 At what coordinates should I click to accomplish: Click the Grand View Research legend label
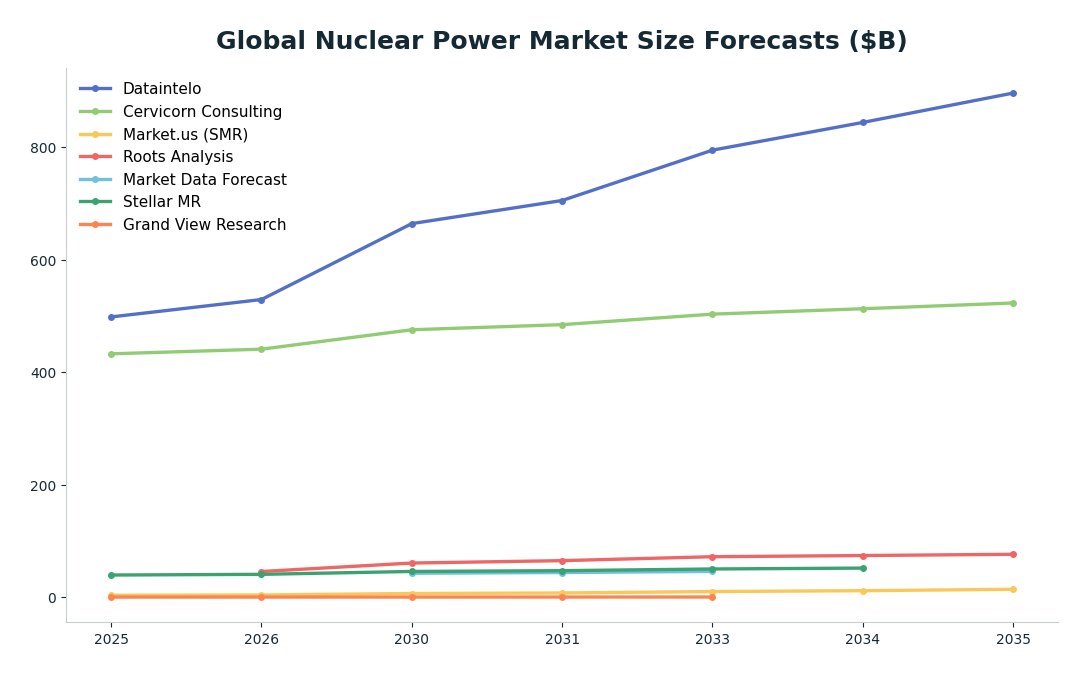204,225
